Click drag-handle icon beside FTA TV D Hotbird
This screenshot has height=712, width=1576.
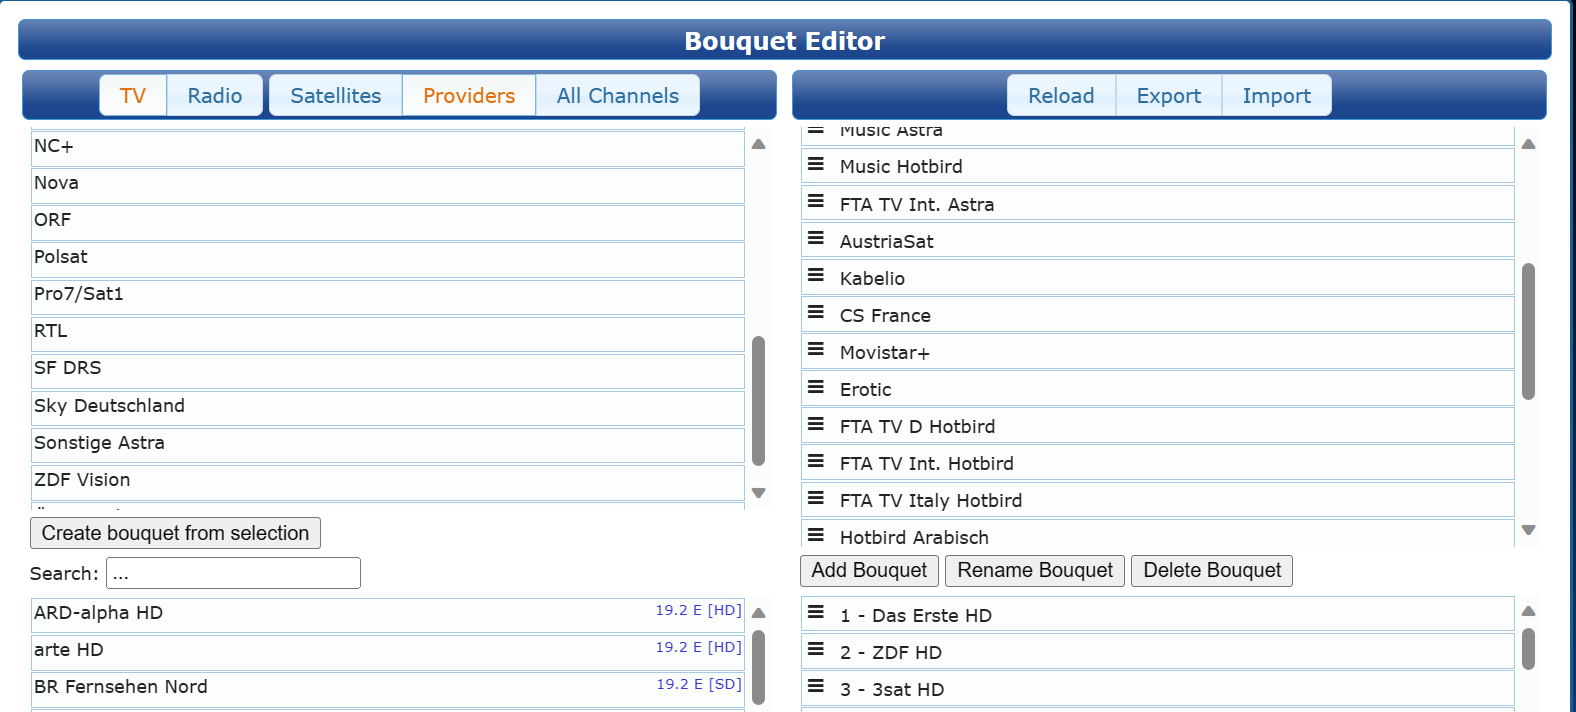pos(816,424)
